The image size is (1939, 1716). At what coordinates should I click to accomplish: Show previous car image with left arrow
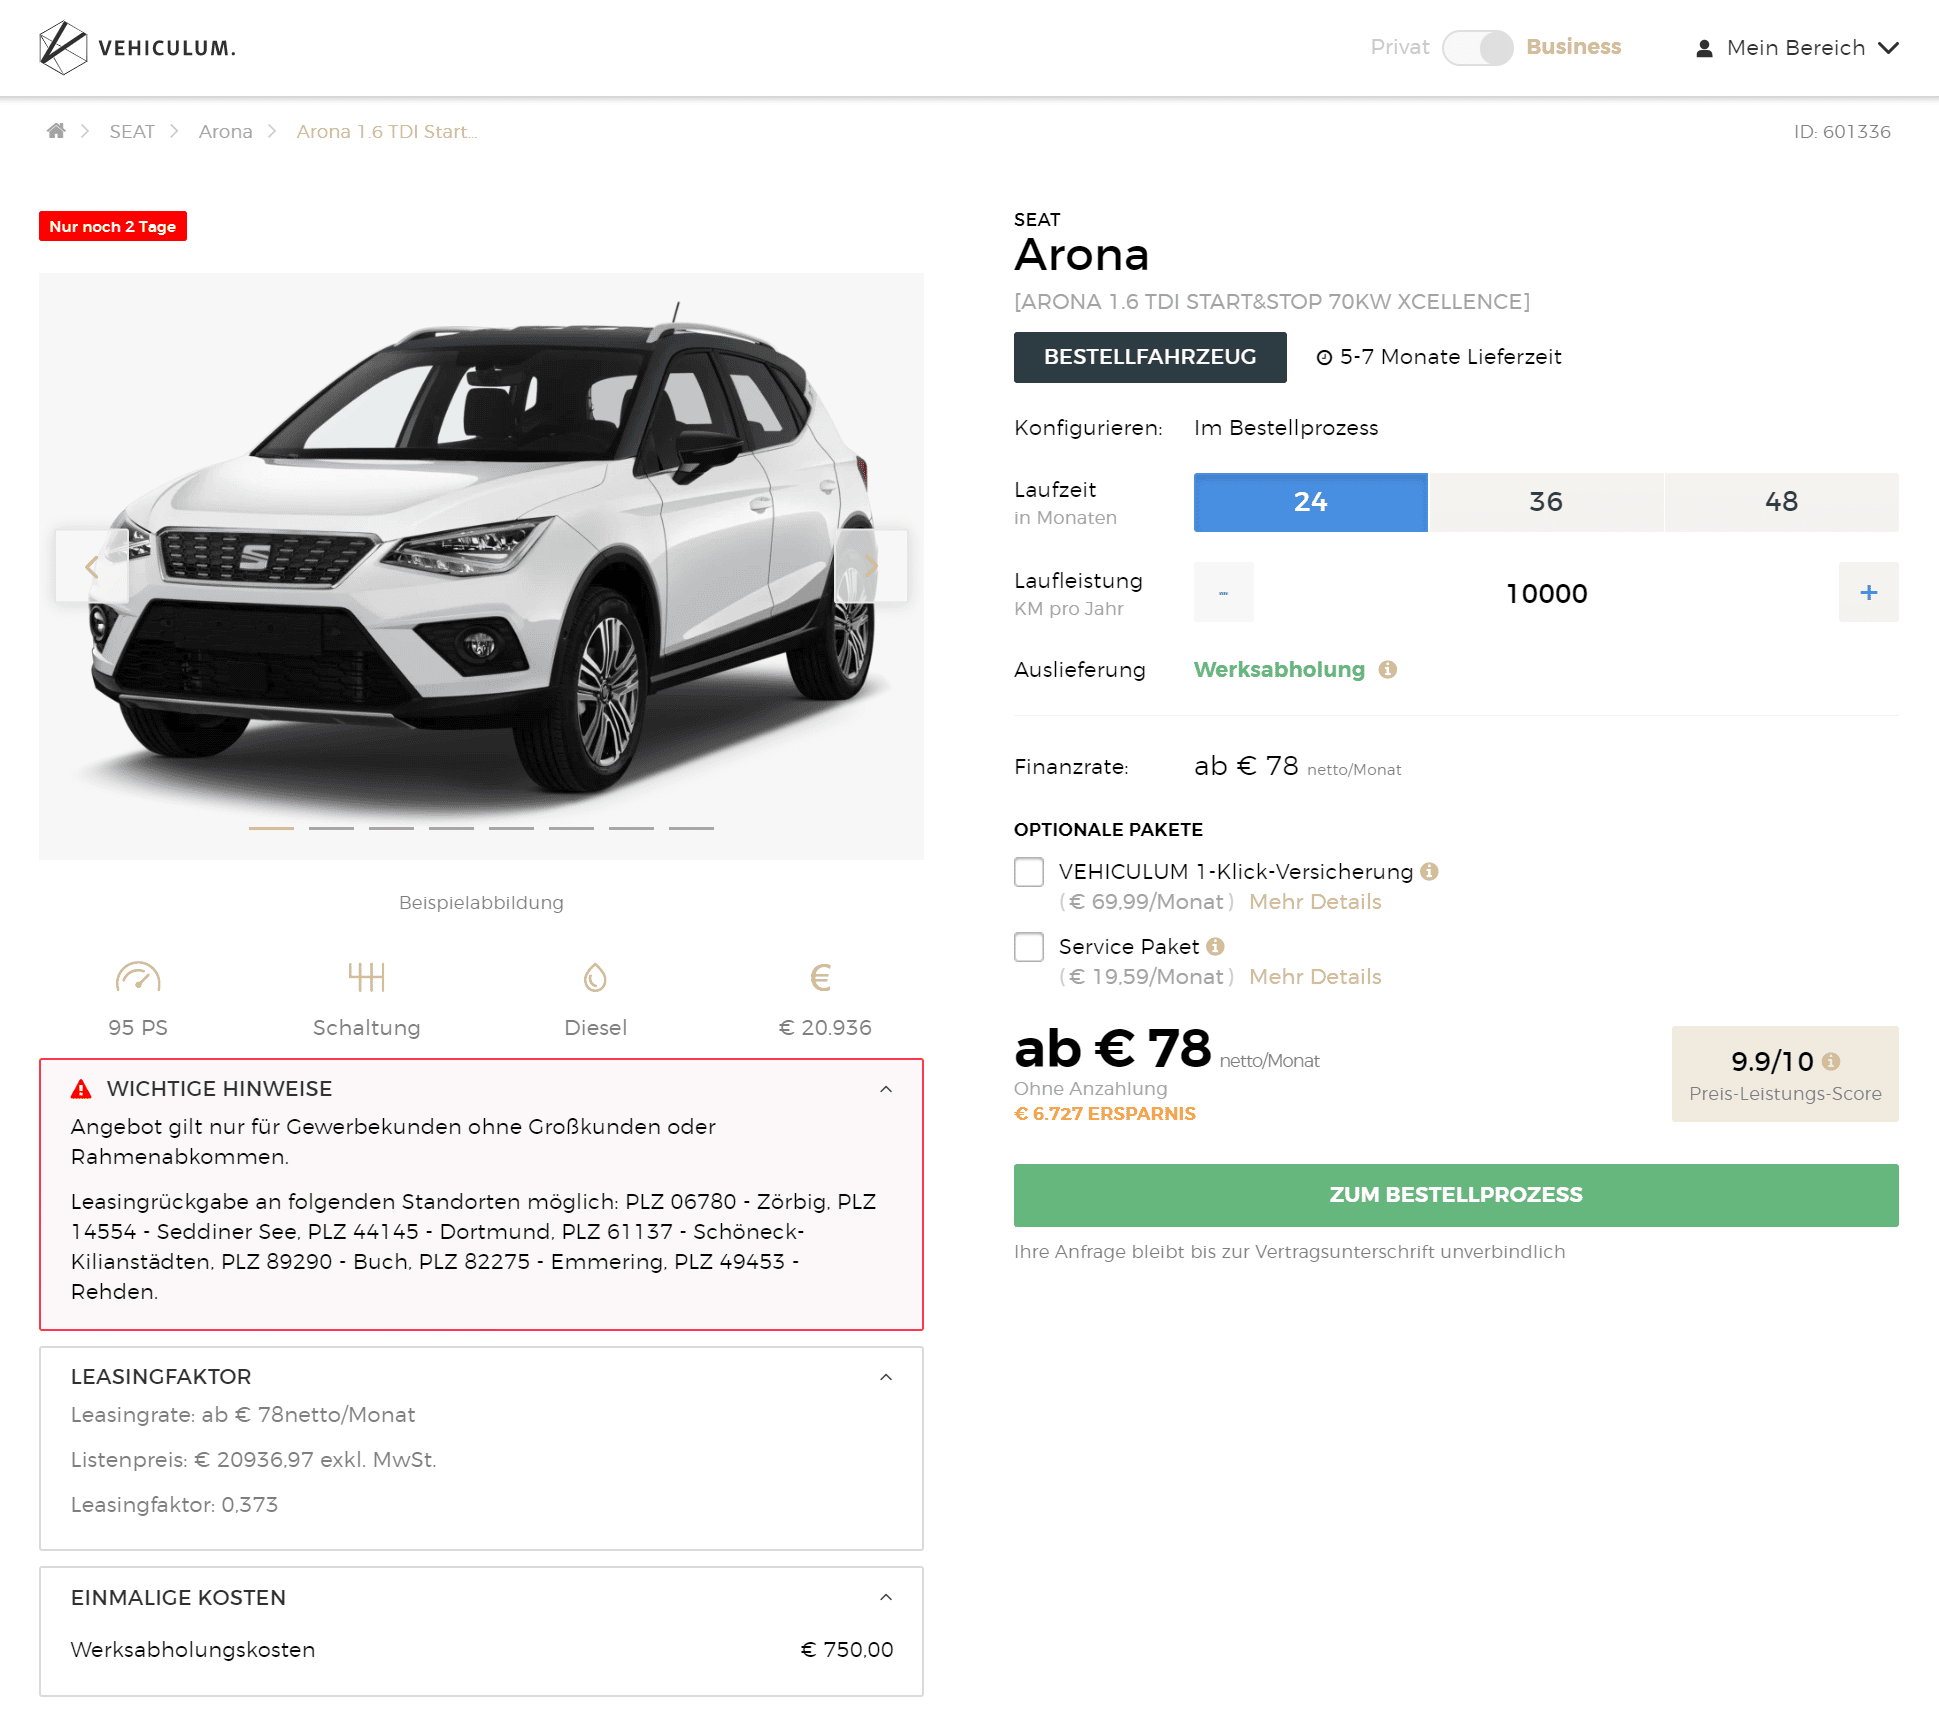click(92, 566)
